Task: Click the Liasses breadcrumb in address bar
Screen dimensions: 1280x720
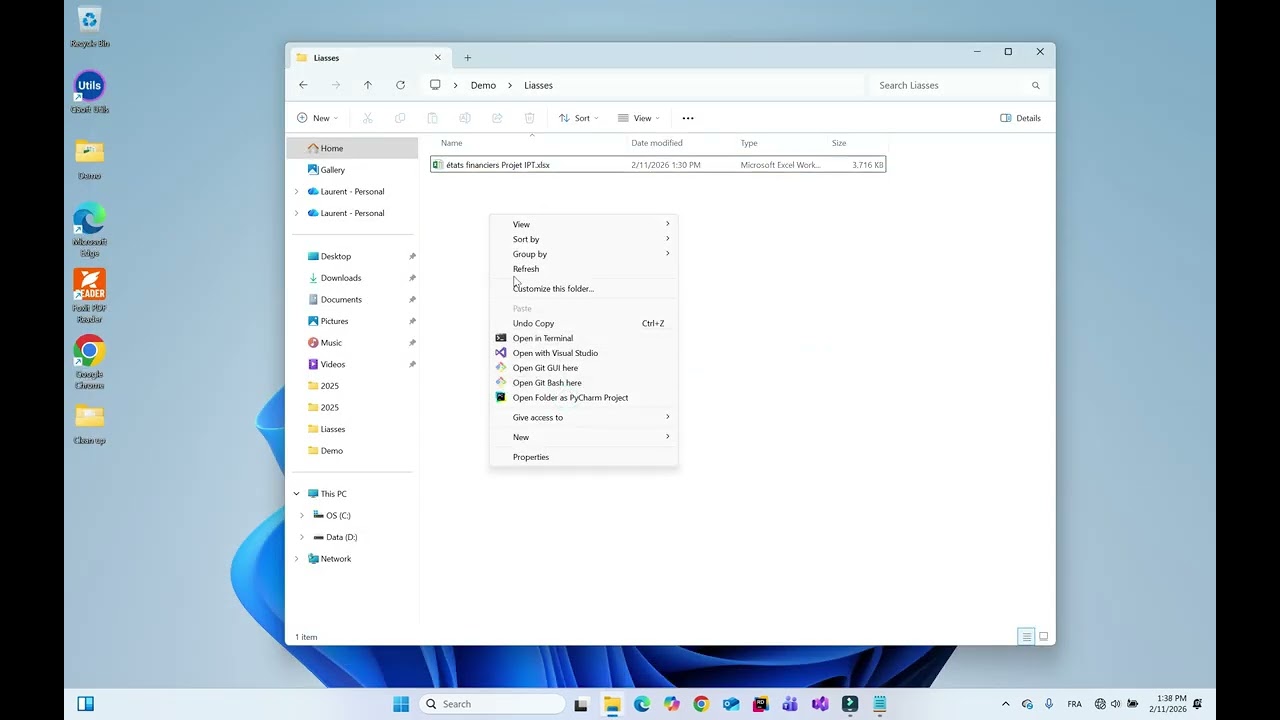Action: tap(538, 85)
